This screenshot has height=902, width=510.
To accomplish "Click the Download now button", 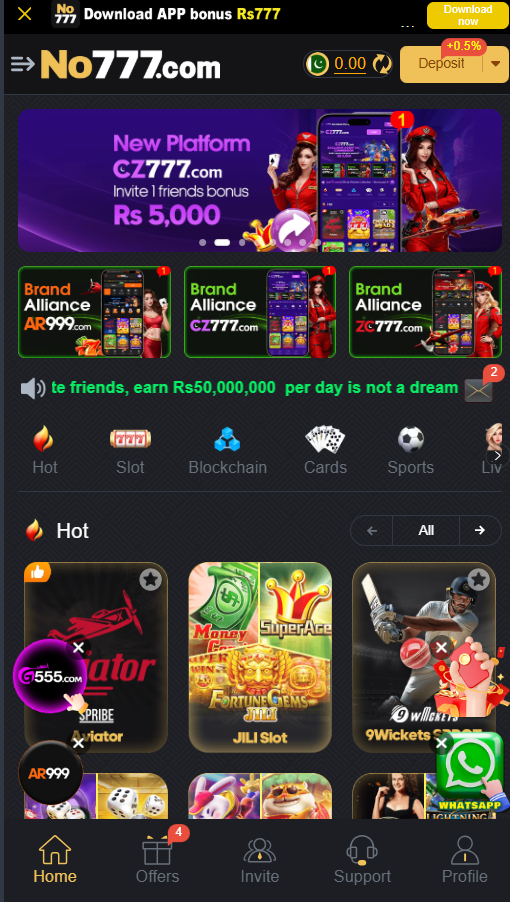I will pos(467,16).
